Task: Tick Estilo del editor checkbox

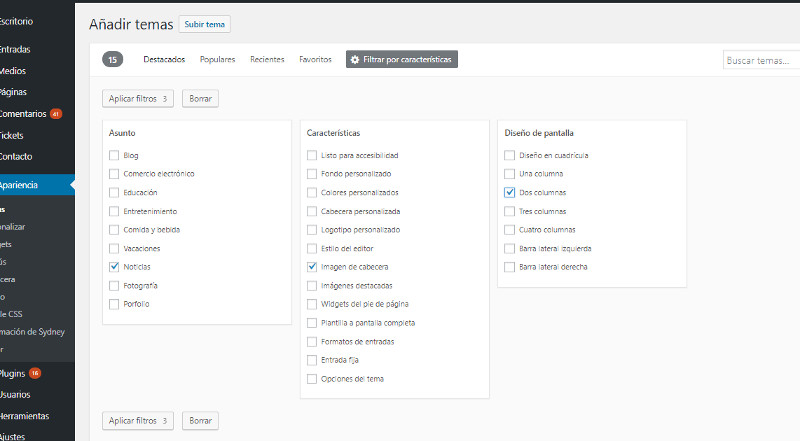Action: point(312,249)
